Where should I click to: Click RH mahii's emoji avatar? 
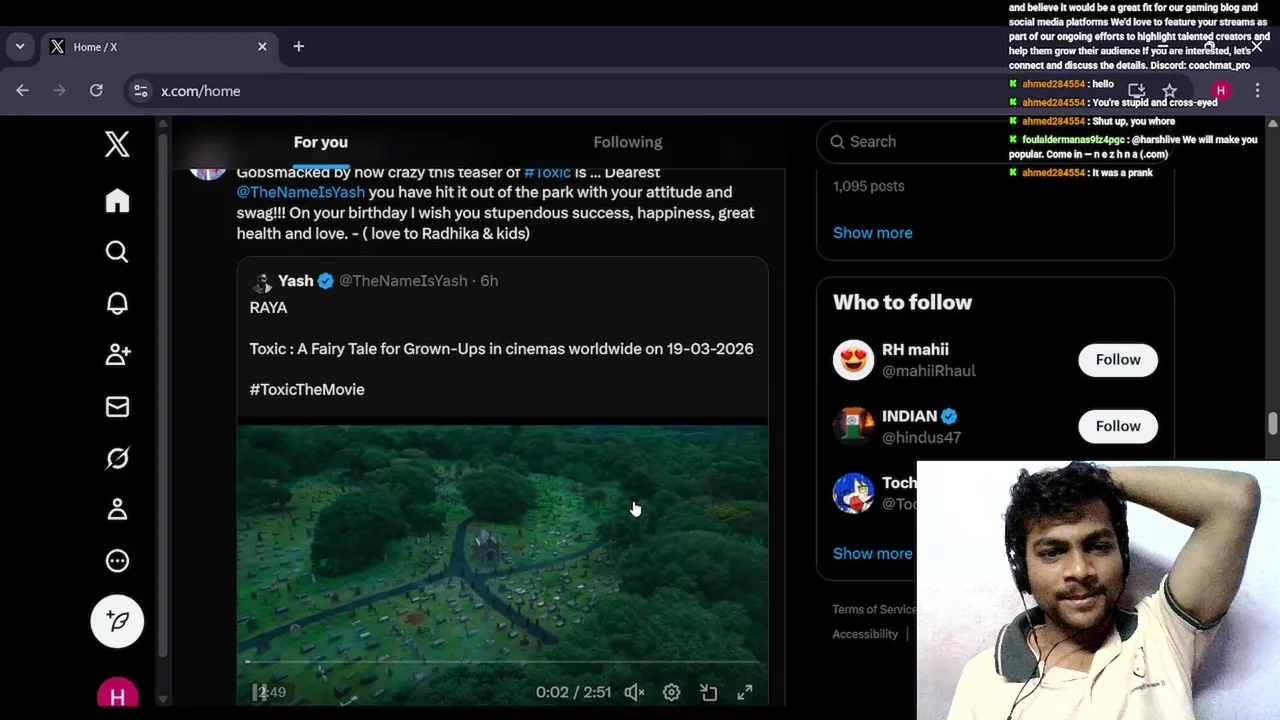point(853,359)
